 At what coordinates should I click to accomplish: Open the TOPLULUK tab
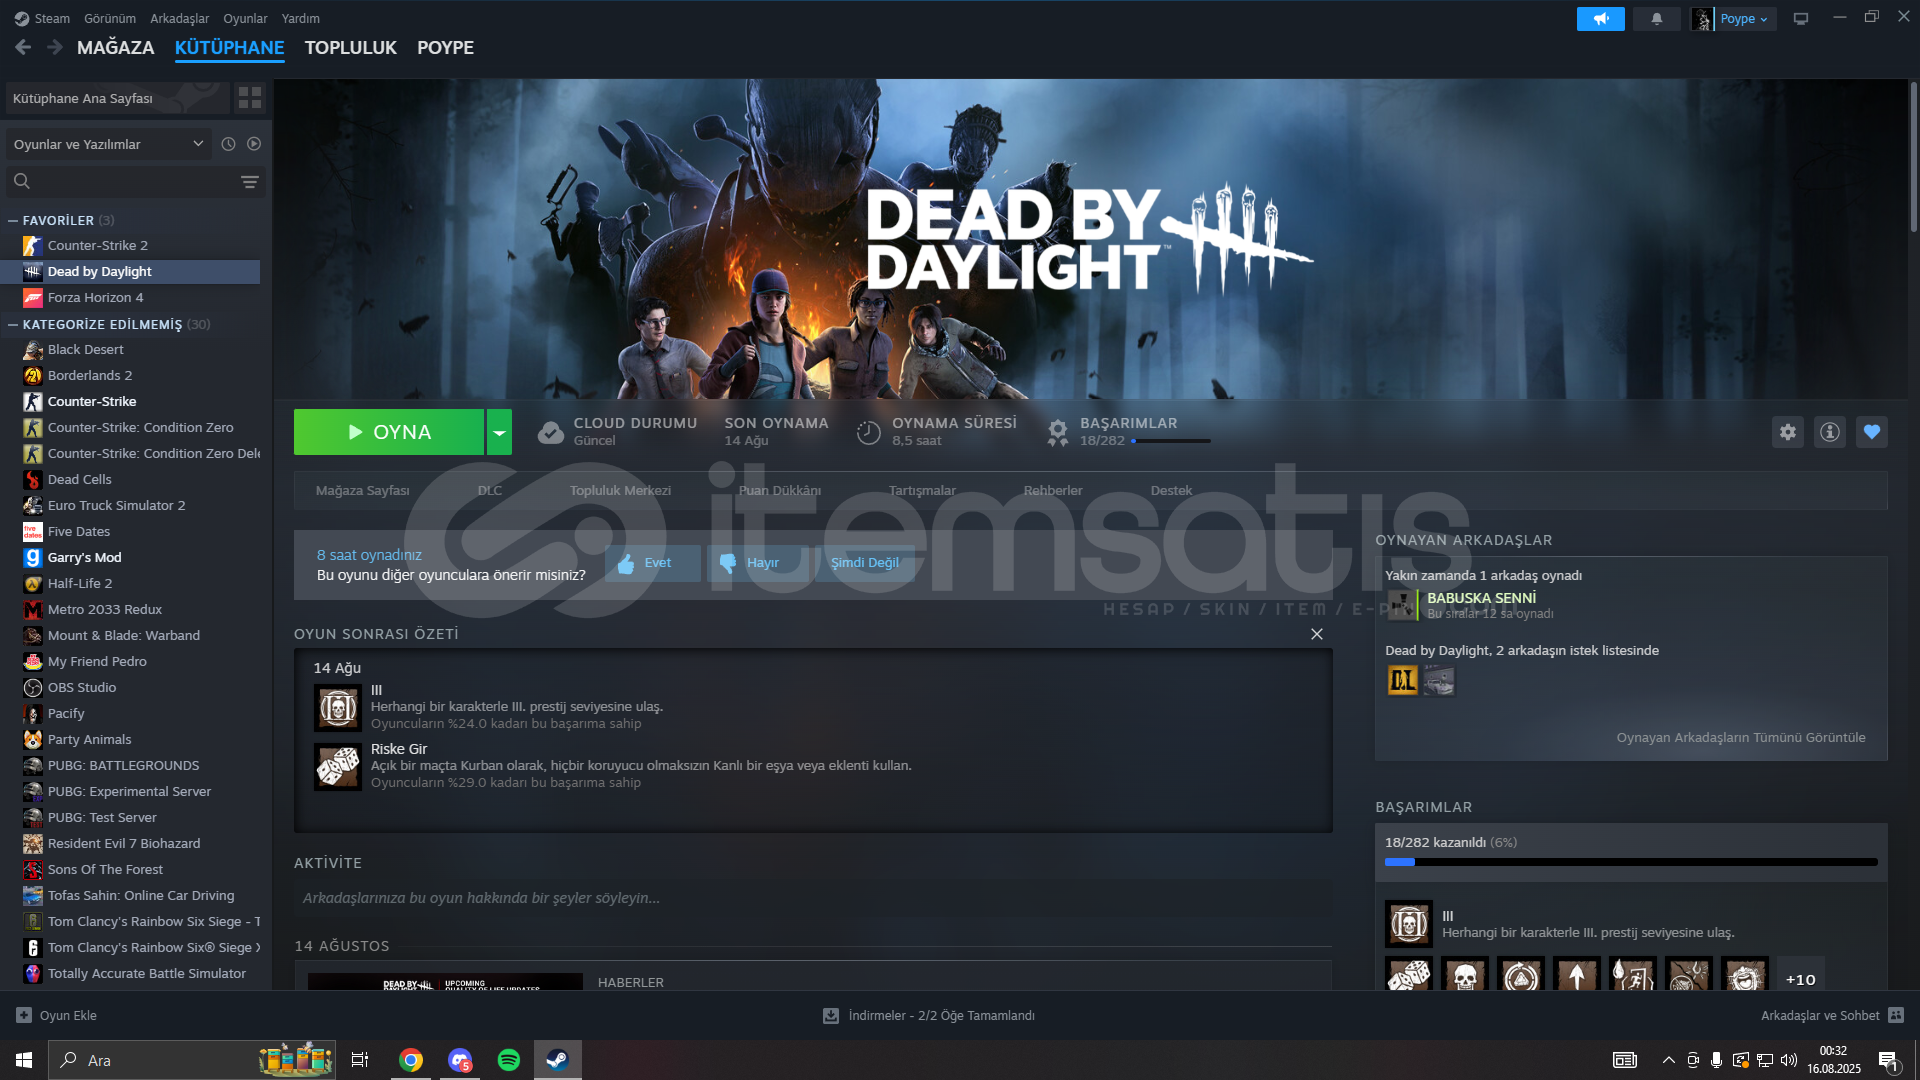coord(350,48)
